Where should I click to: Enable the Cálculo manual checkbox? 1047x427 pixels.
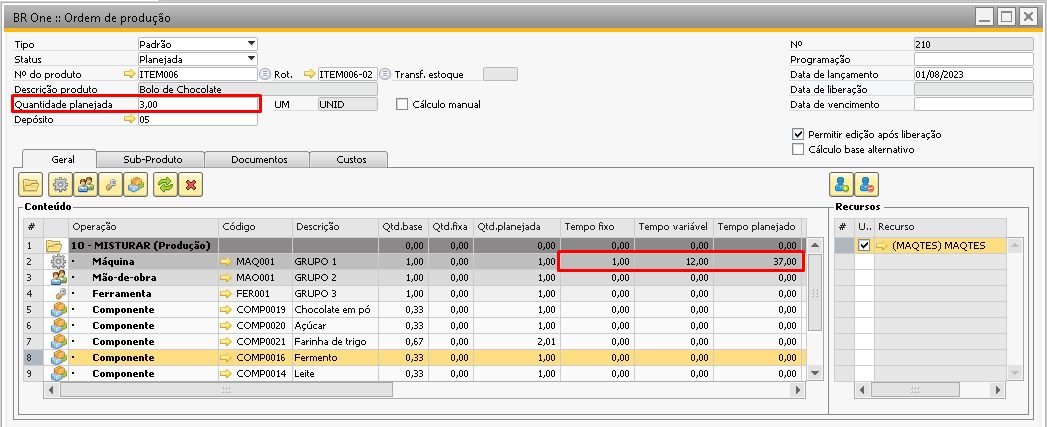403,104
